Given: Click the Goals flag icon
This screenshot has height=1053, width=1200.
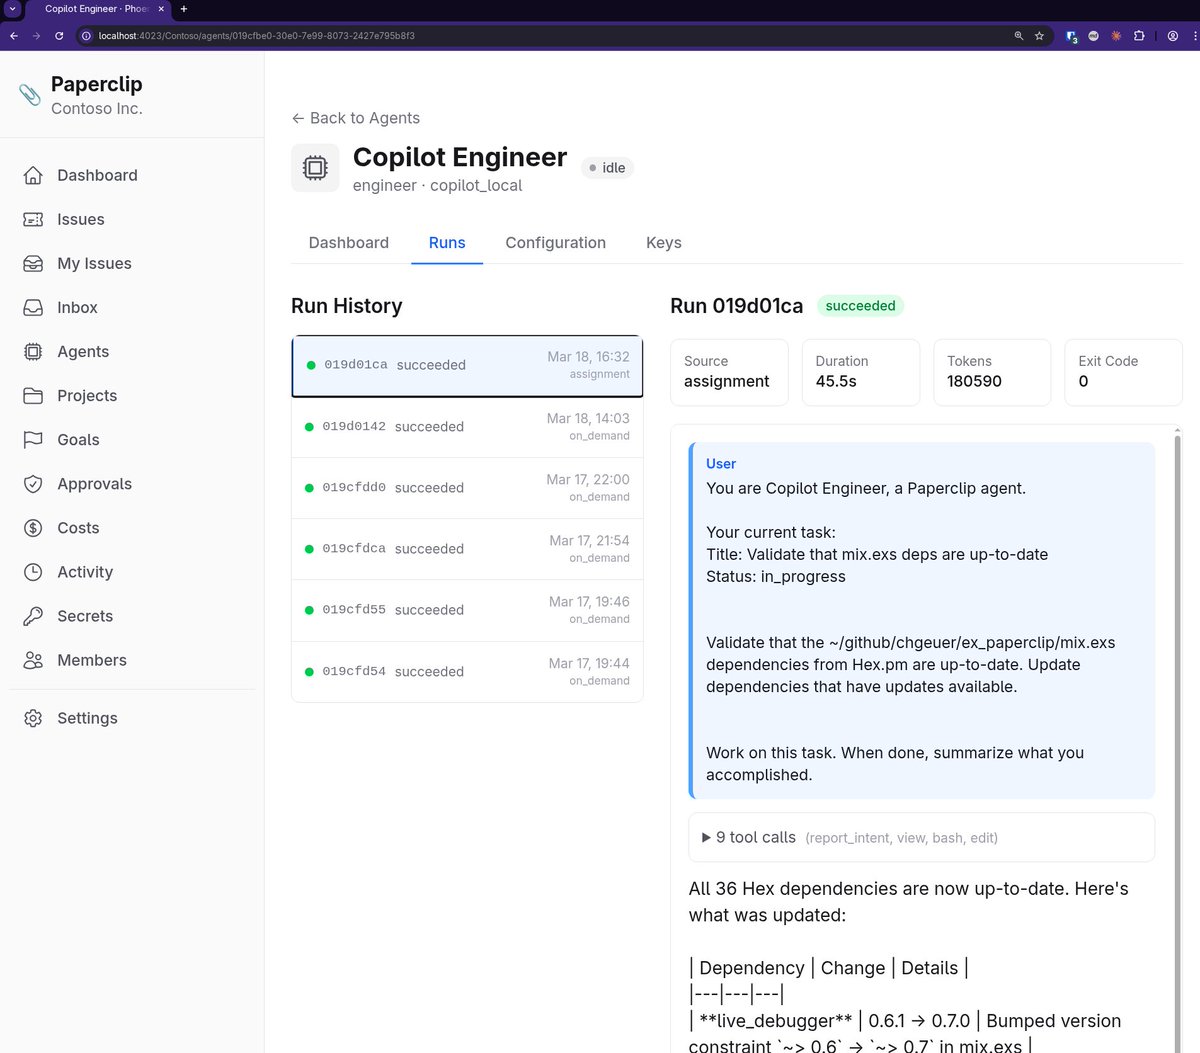Looking at the screenshot, I should click(33, 439).
